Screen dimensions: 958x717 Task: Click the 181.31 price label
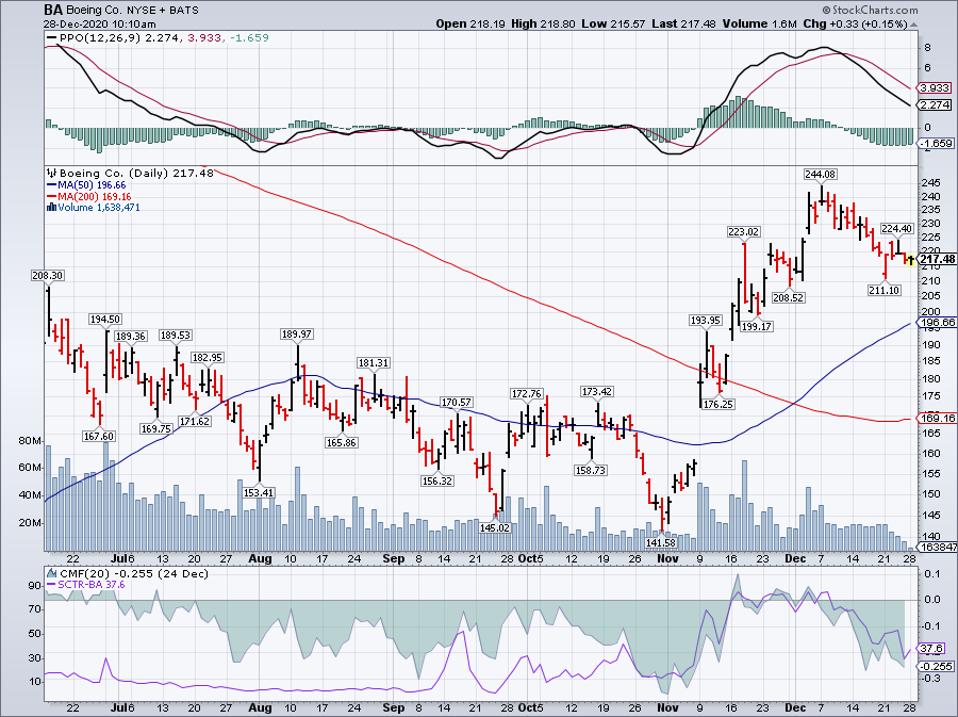tap(373, 363)
